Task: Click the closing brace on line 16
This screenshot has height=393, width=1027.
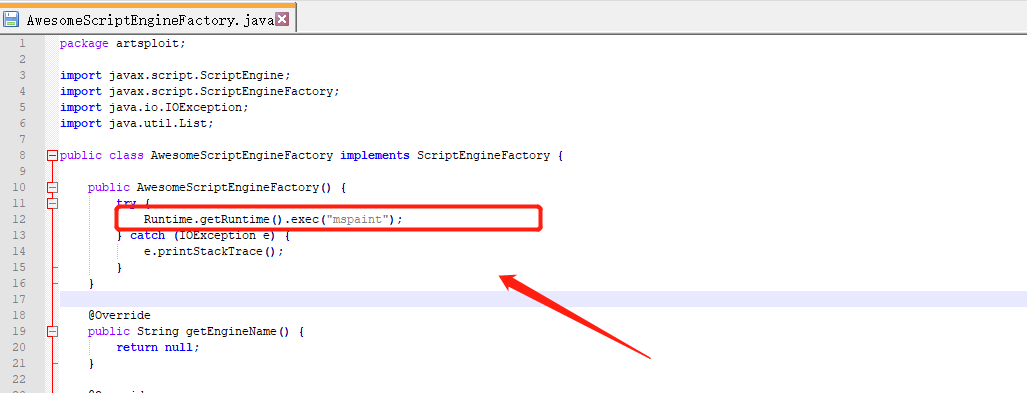Action: click(91, 284)
